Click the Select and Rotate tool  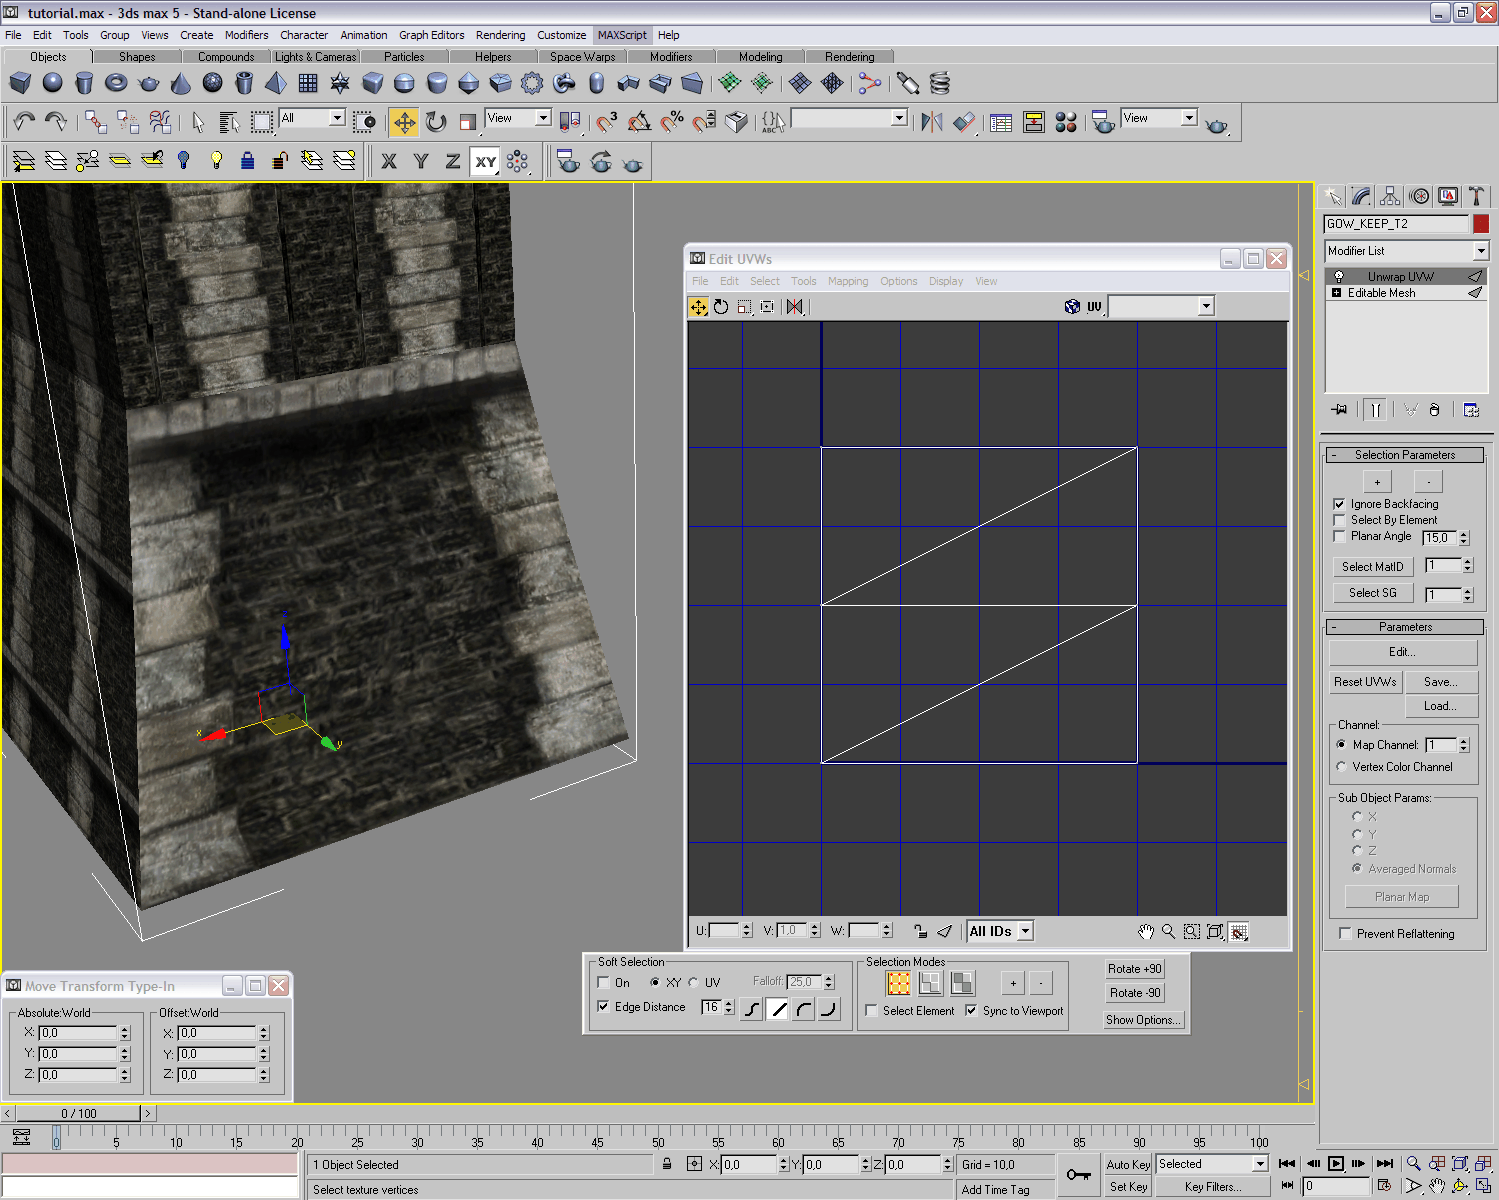pyautogui.click(x=436, y=122)
